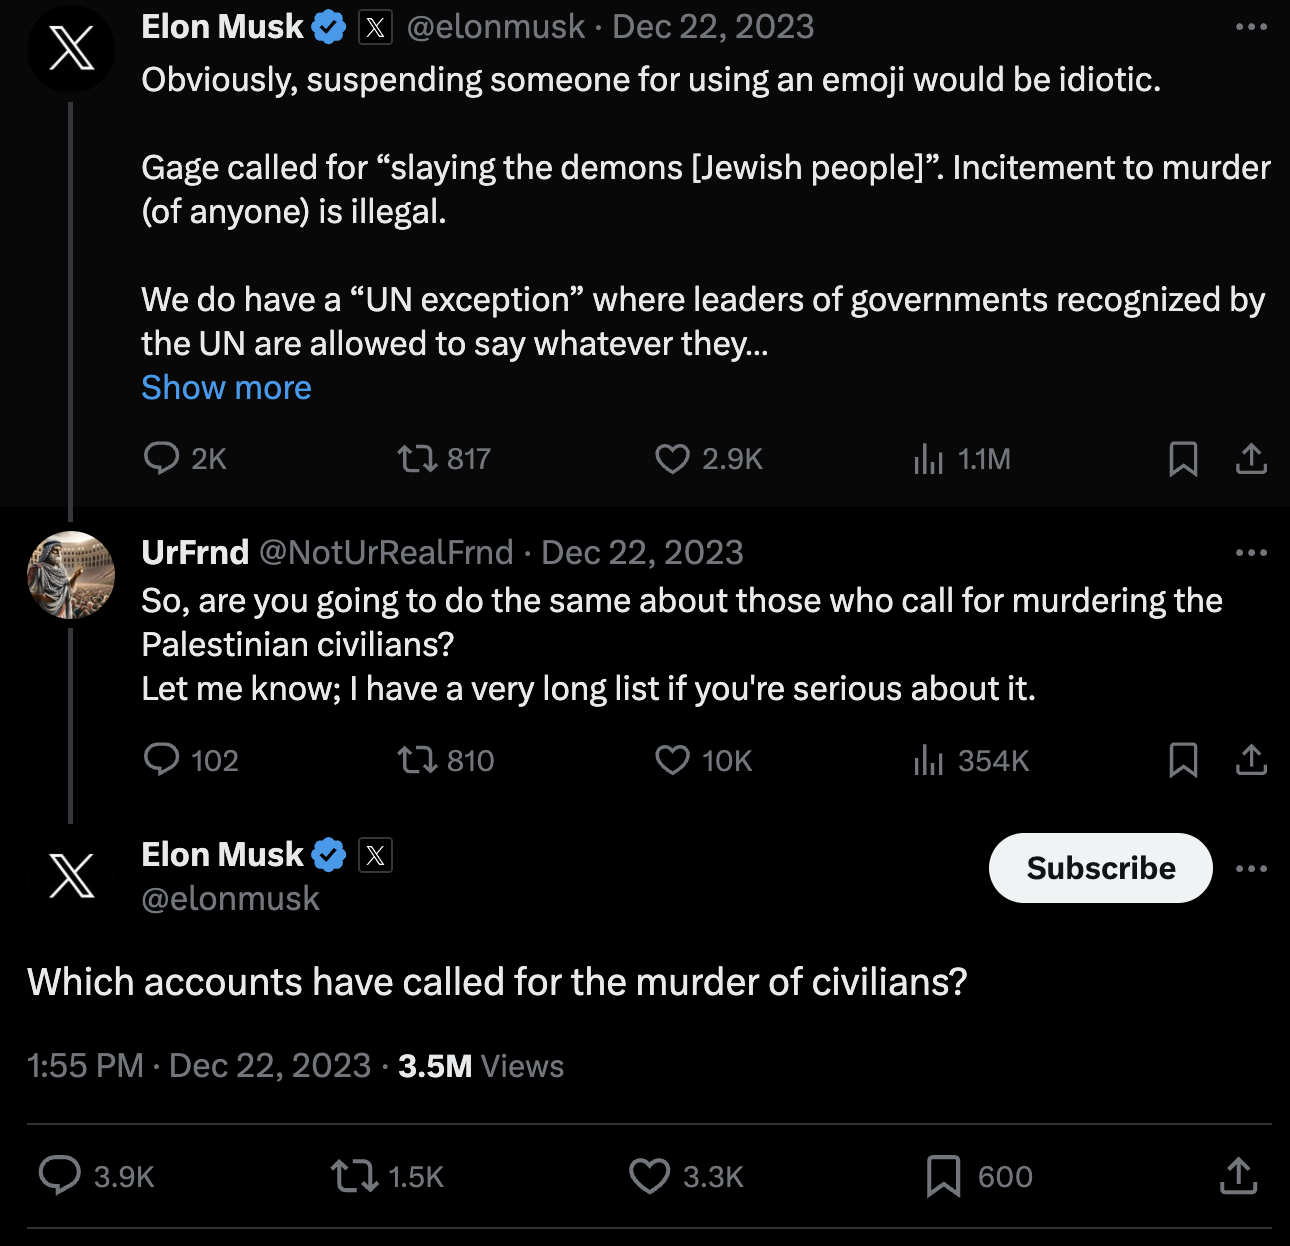Click reply icon with 2K replies
1290x1246 pixels.
[x=162, y=458]
